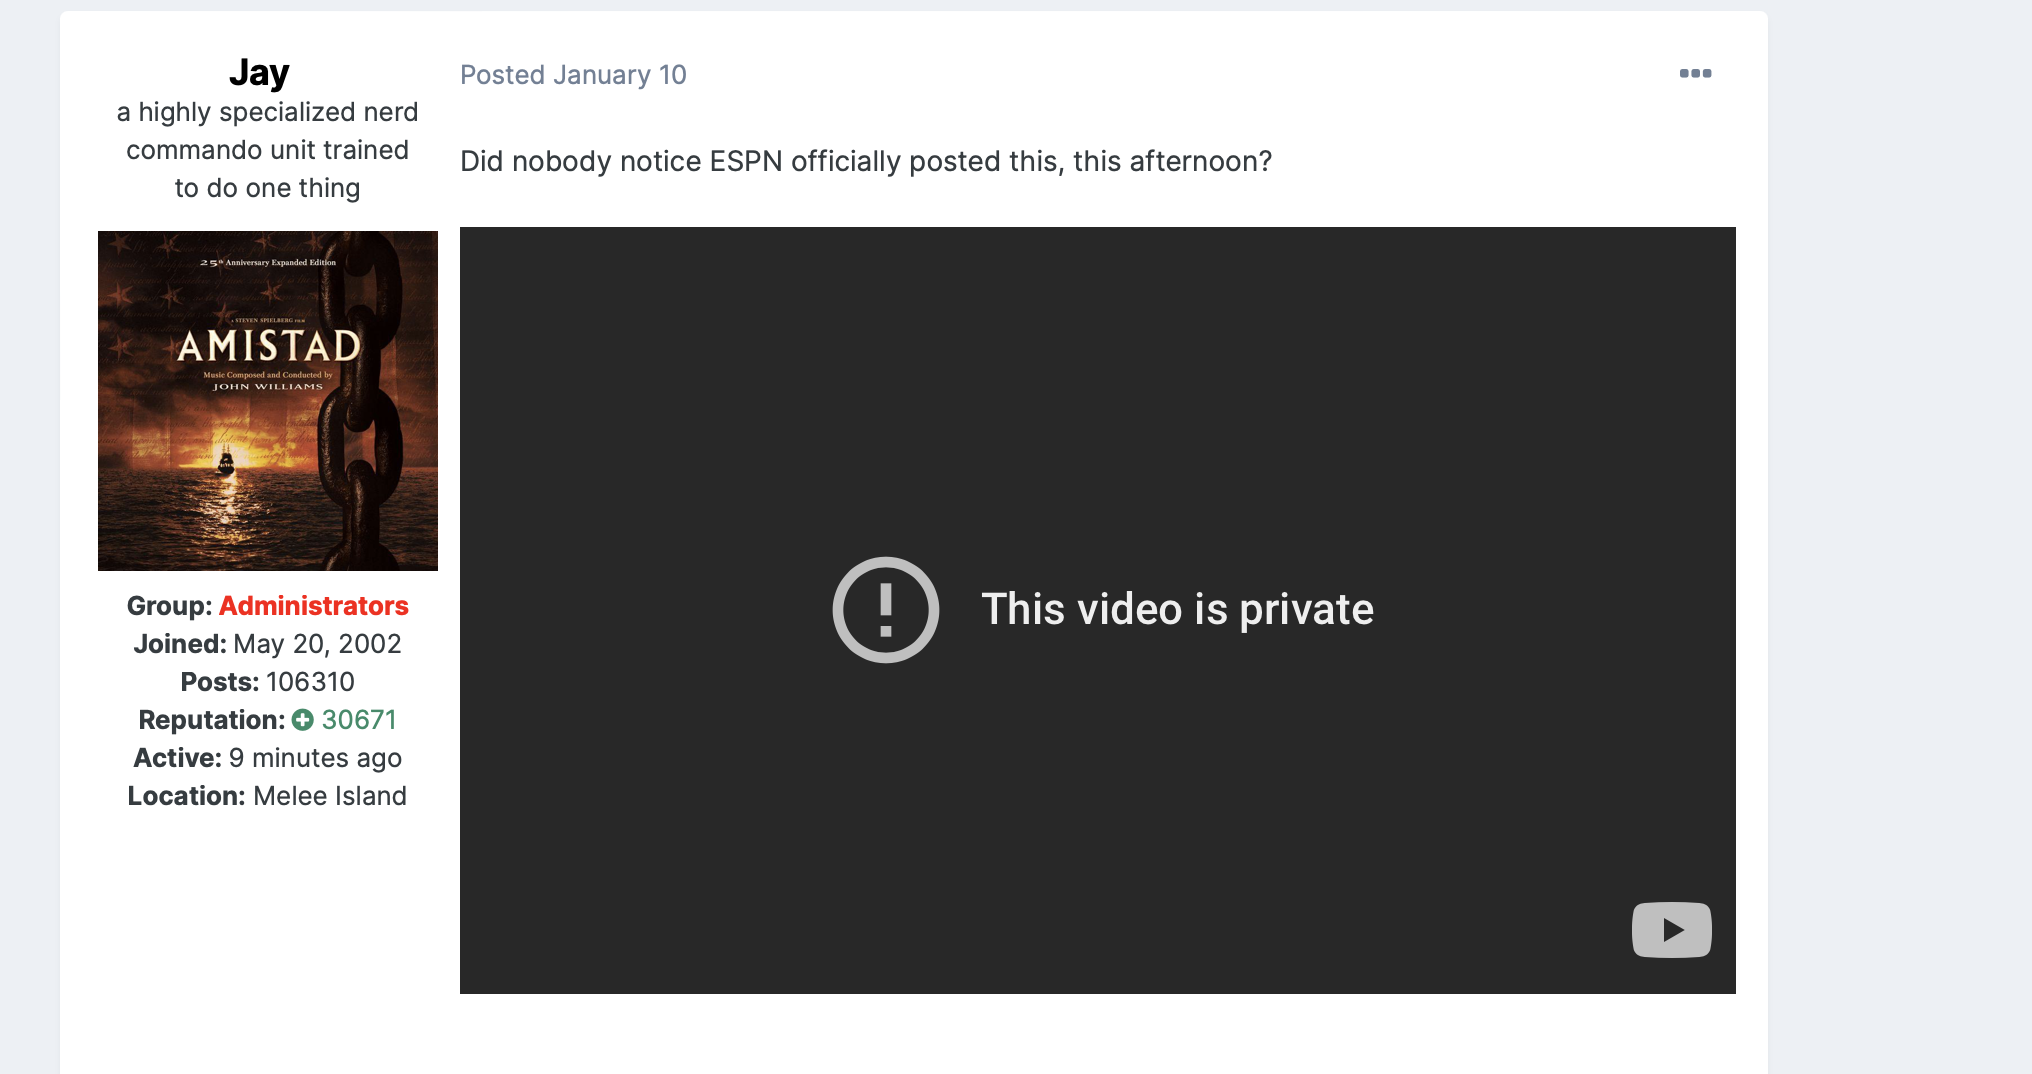2032x1074 pixels.
Task: Click the AMISTAD avatar image
Action: 268,401
